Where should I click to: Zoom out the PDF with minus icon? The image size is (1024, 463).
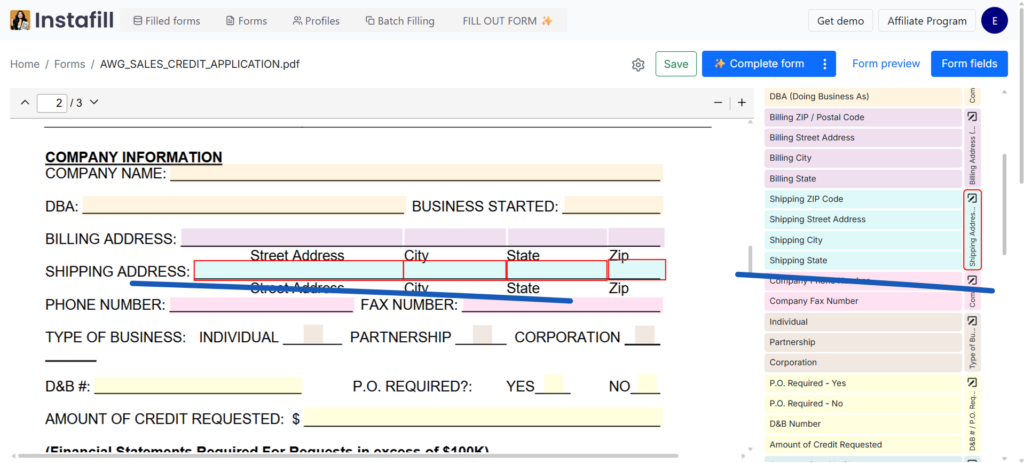click(717, 103)
